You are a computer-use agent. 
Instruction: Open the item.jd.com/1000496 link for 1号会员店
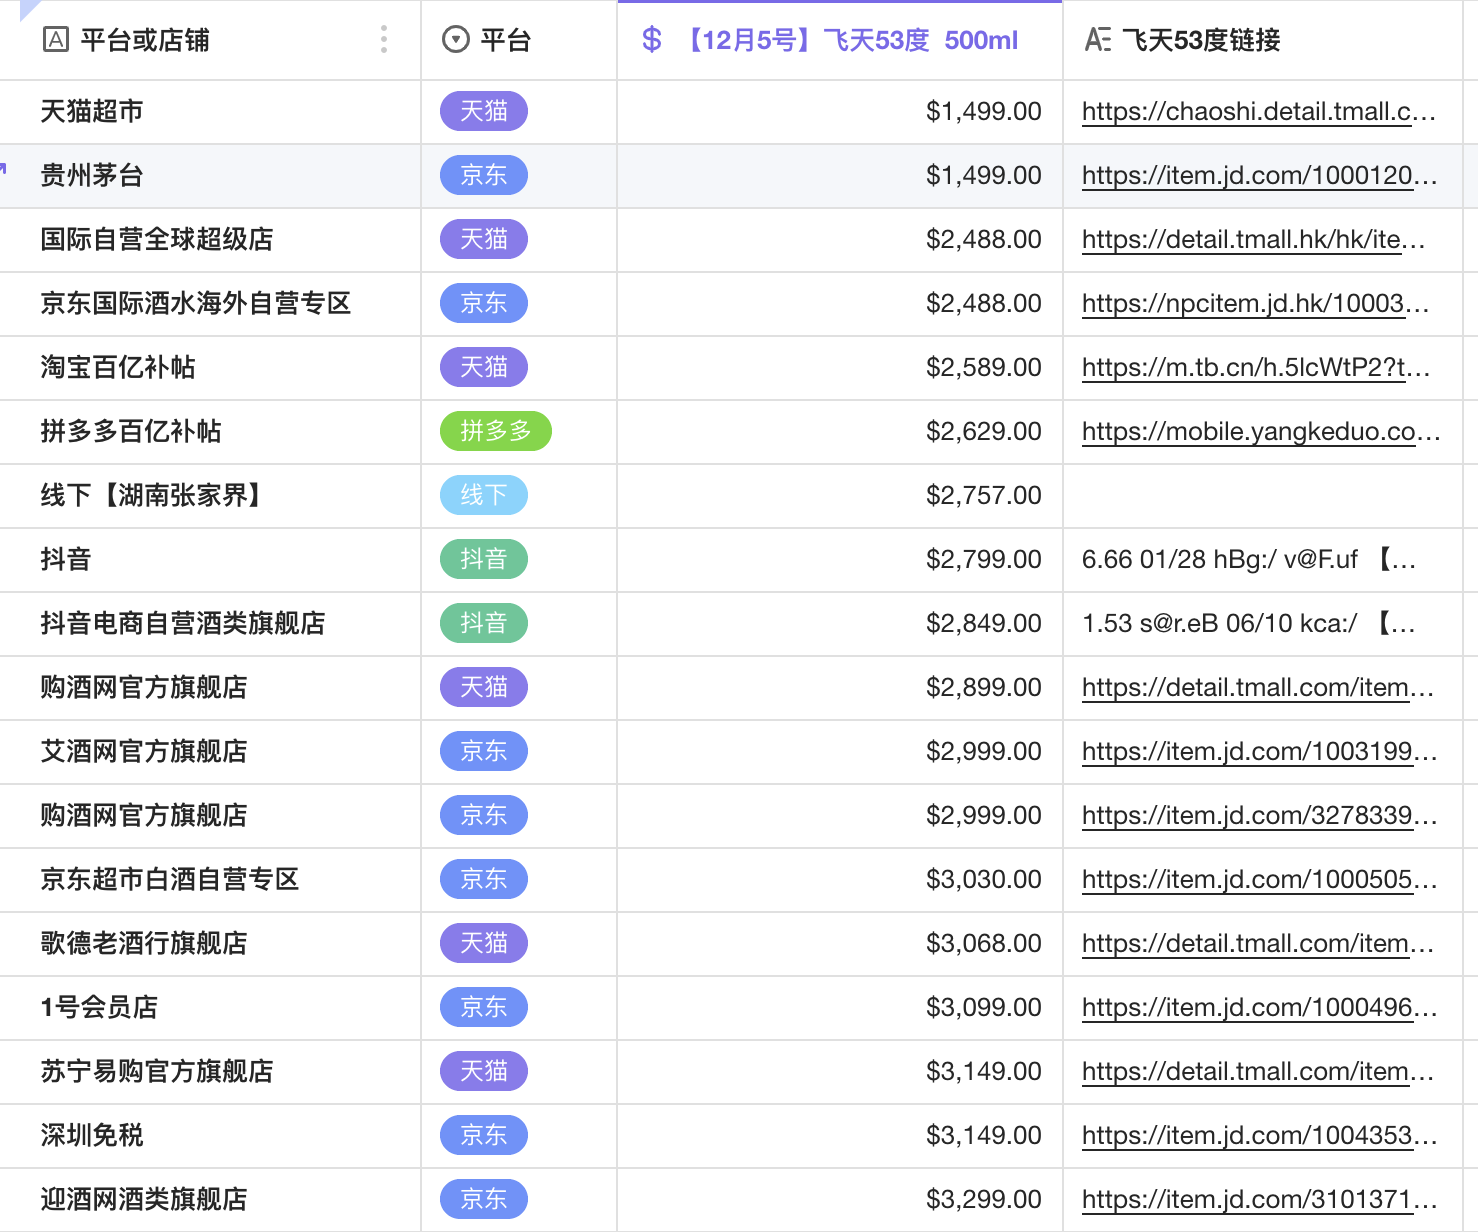click(1260, 1008)
